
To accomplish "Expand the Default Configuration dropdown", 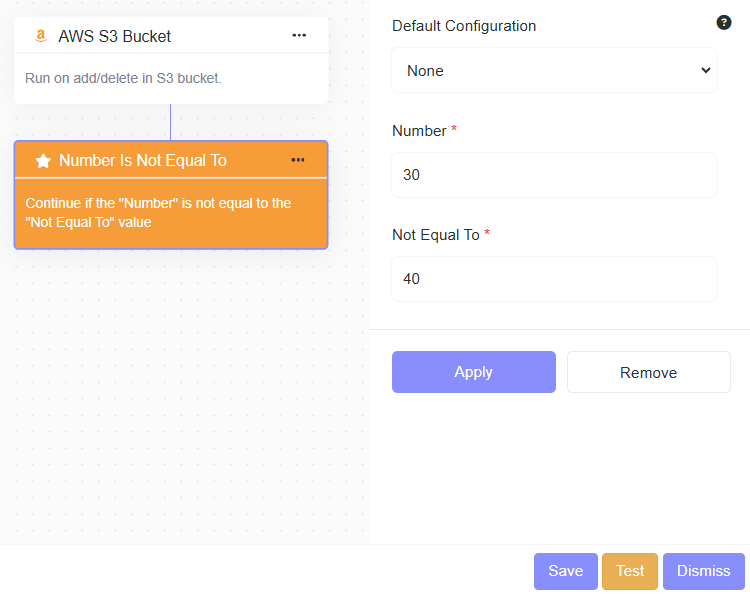I will pyautogui.click(x=554, y=70).
